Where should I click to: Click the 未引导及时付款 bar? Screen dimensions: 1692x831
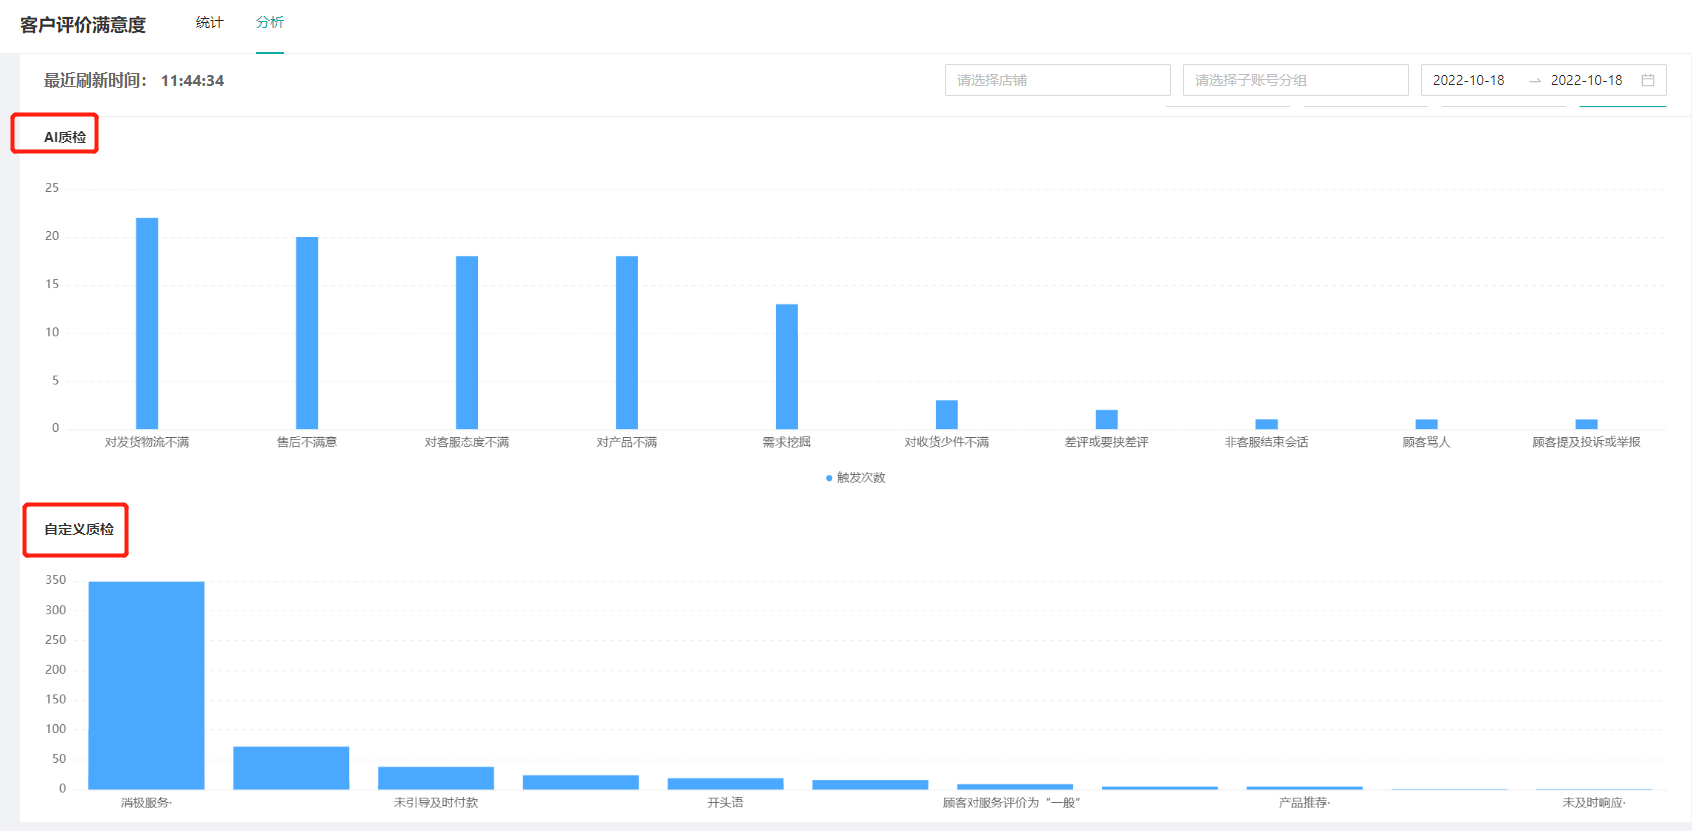pos(436,778)
